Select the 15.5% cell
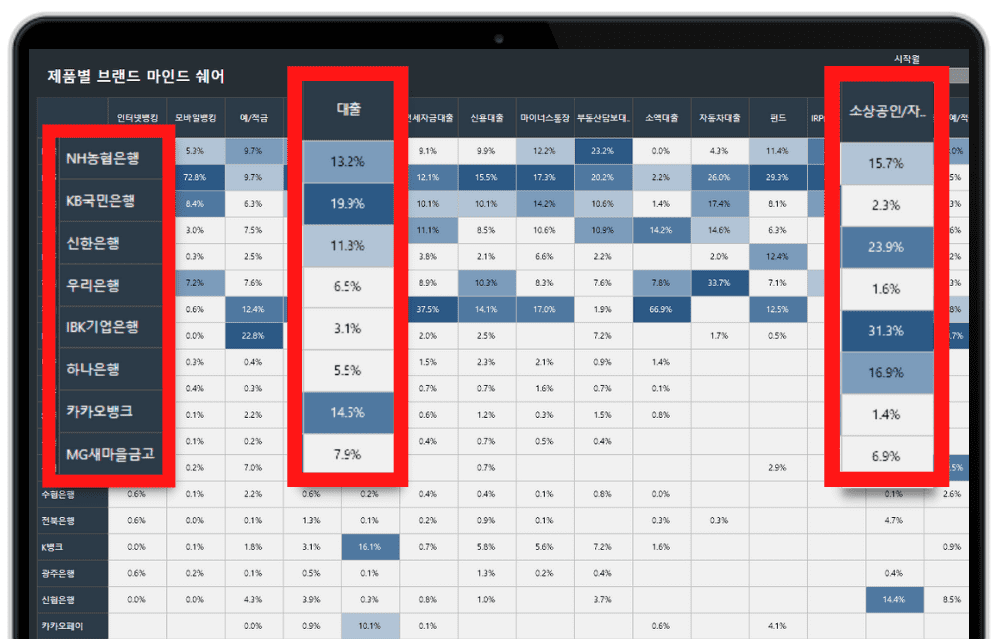The image size is (1000, 639). (487, 177)
